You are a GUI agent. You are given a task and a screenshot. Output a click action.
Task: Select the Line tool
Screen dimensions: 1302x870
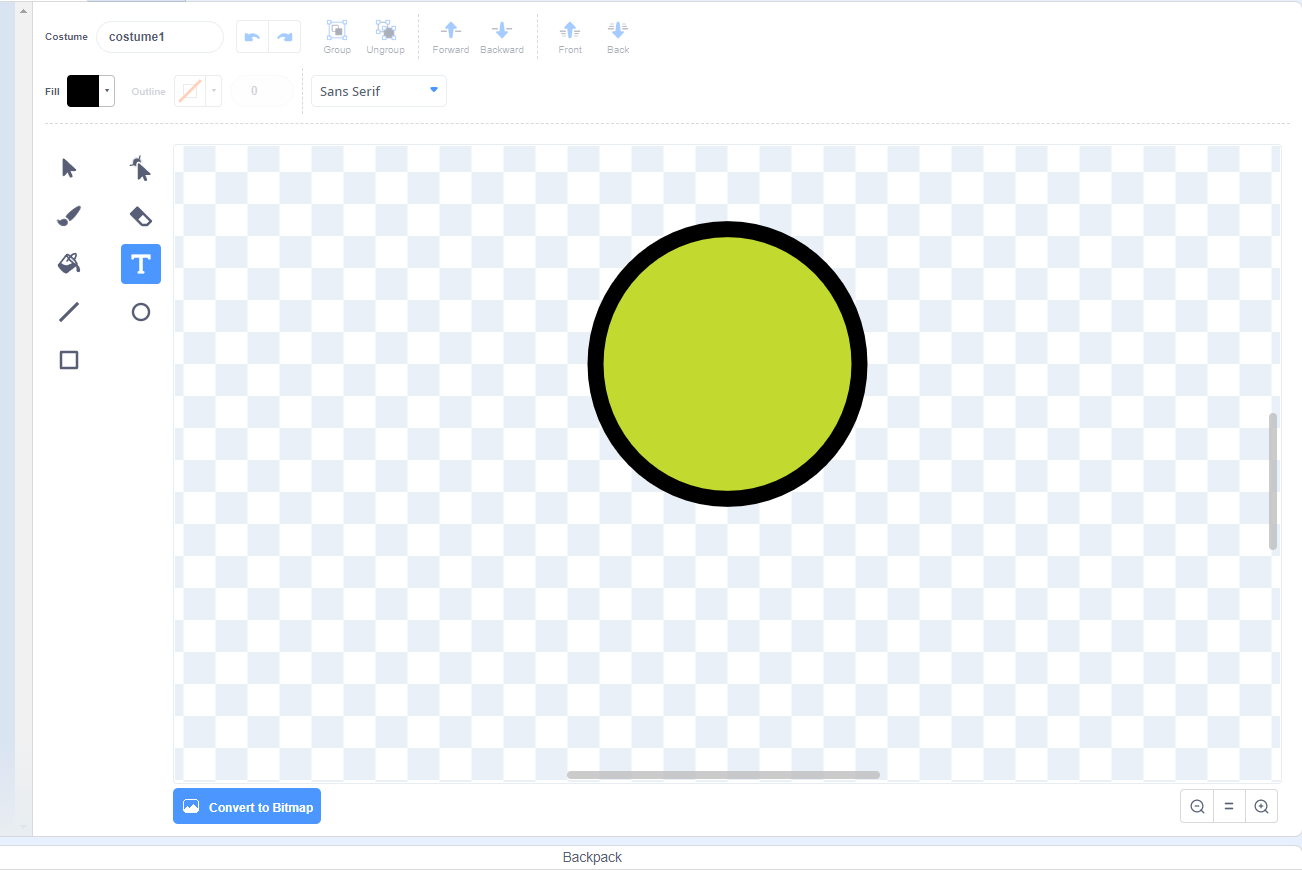[68, 311]
